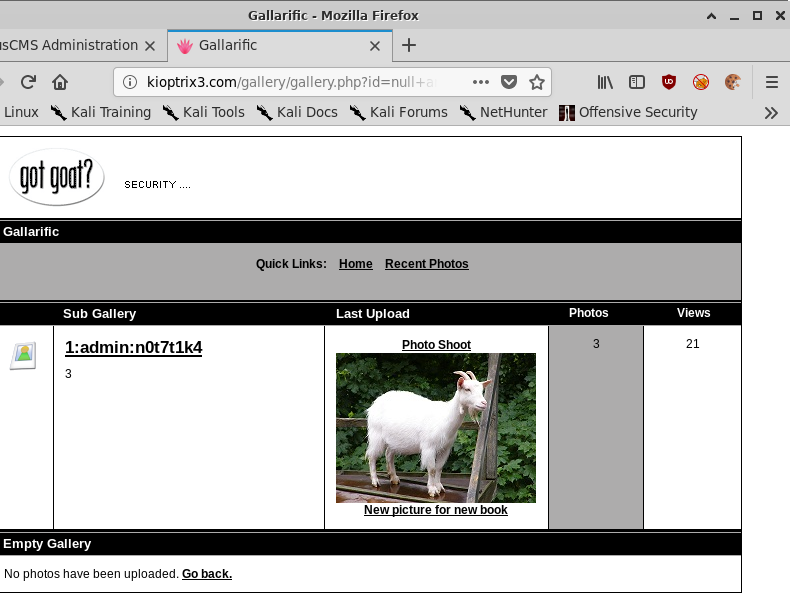Open the page actions three-dot menu
790x611 pixels.
pyautogui.click(x=481, y=82)
